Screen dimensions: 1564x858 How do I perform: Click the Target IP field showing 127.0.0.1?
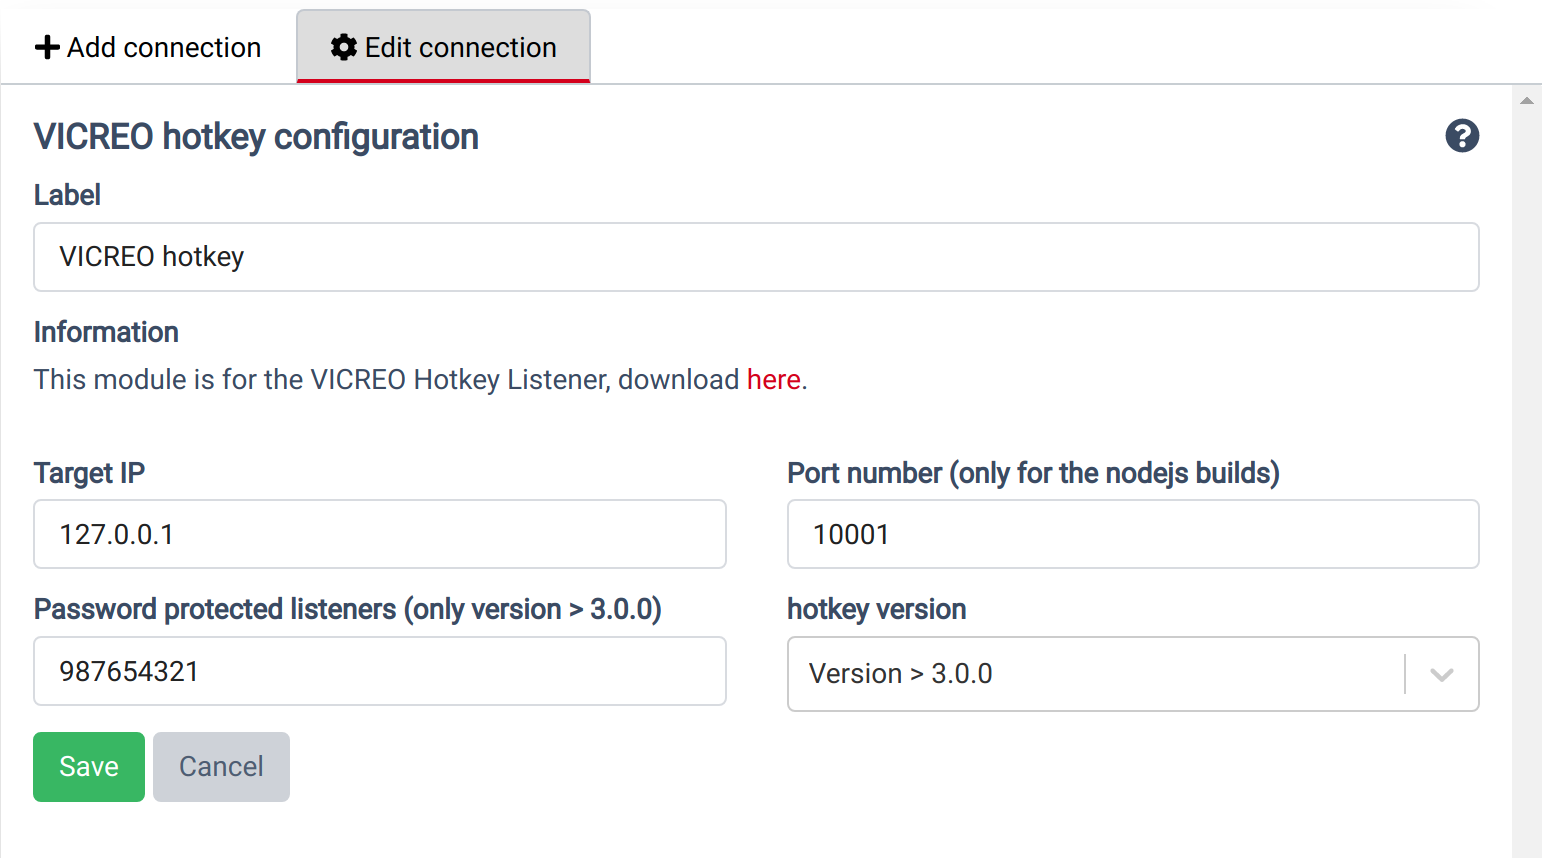click(x=380, y=534)
